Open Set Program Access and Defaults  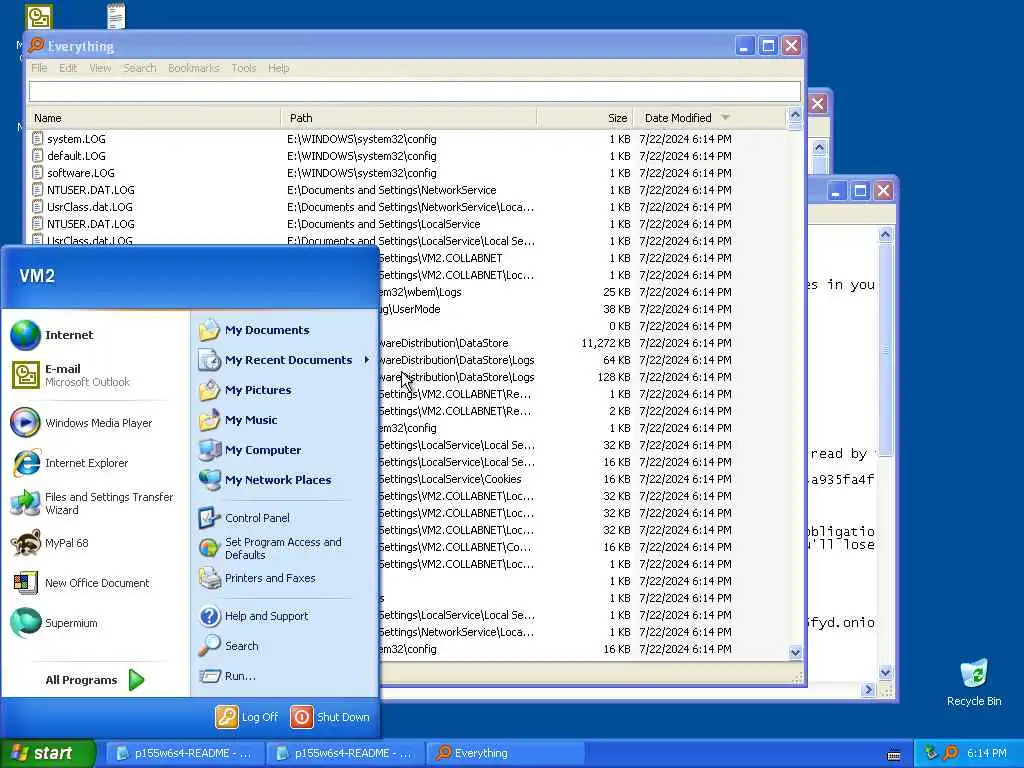pos(270,548)
